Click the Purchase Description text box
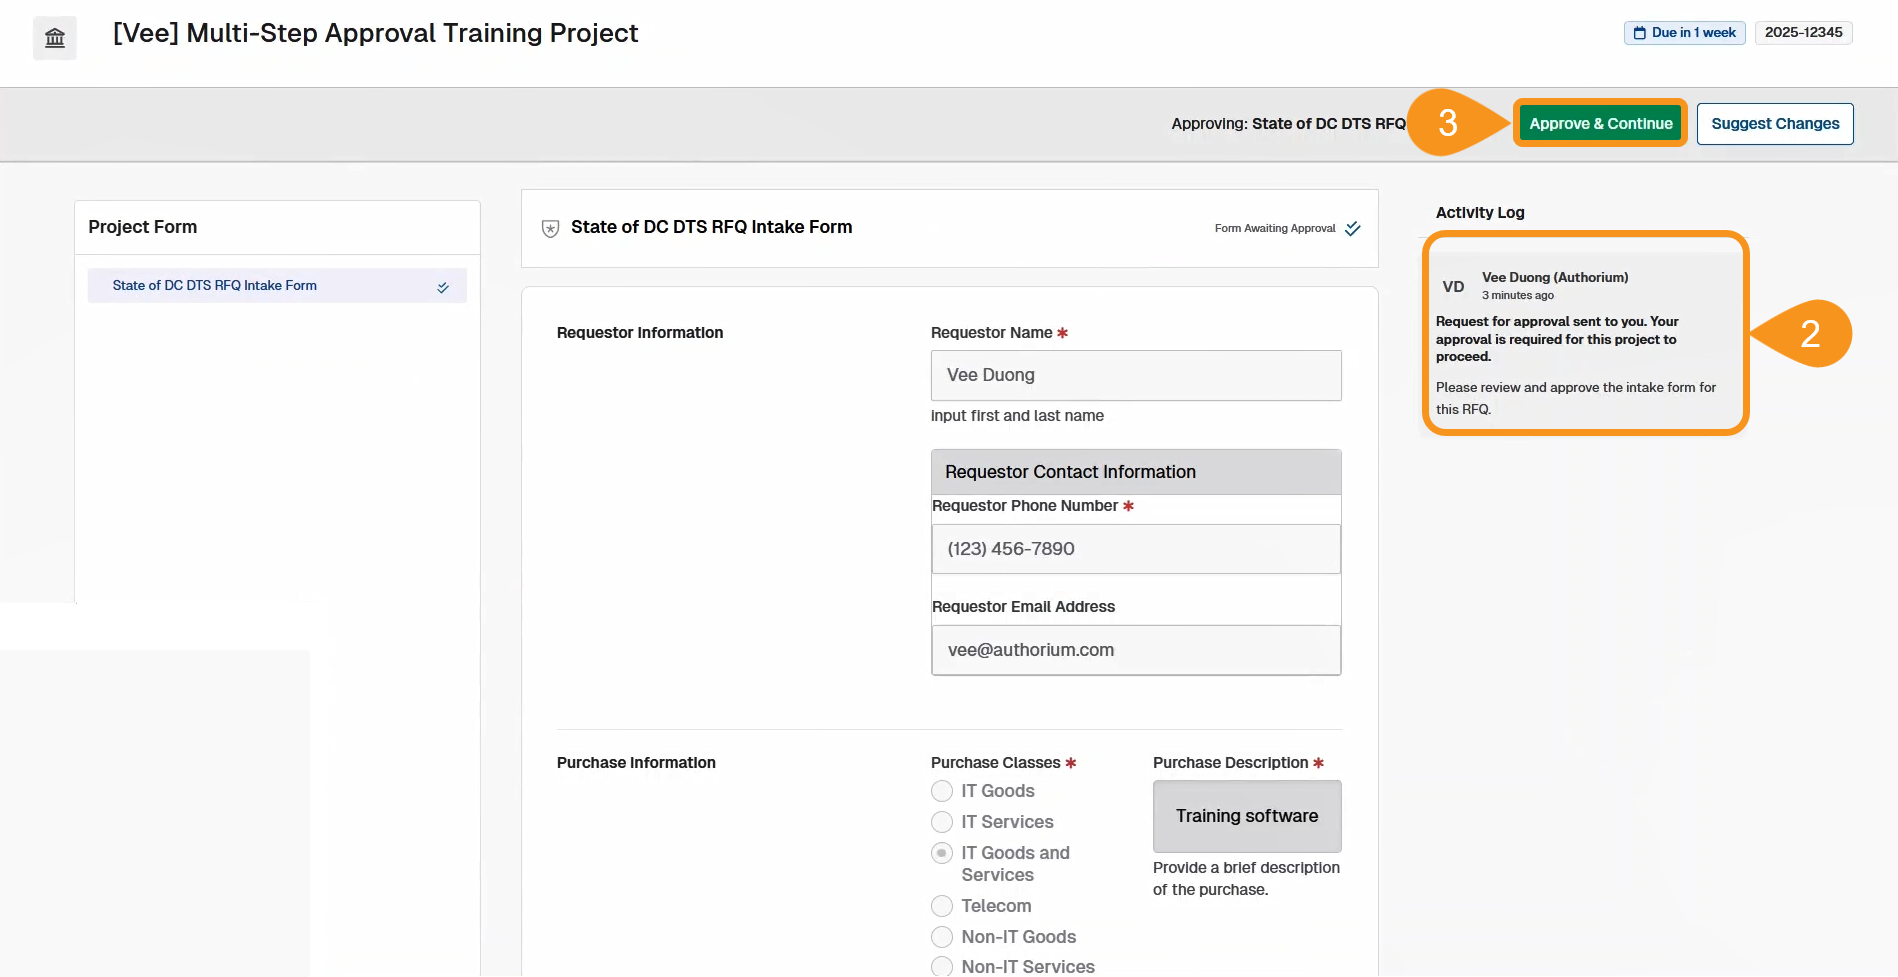 click(1246, 816)
